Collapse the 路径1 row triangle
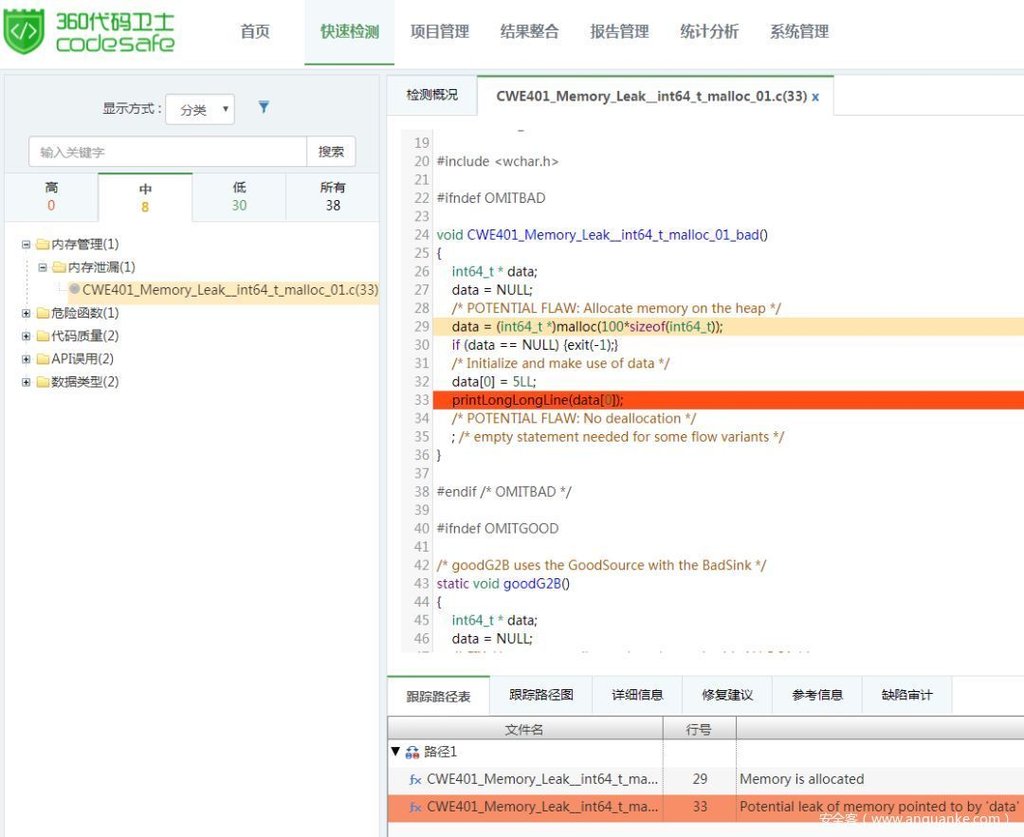This screenshot has height=837, width=1024. 396,752
